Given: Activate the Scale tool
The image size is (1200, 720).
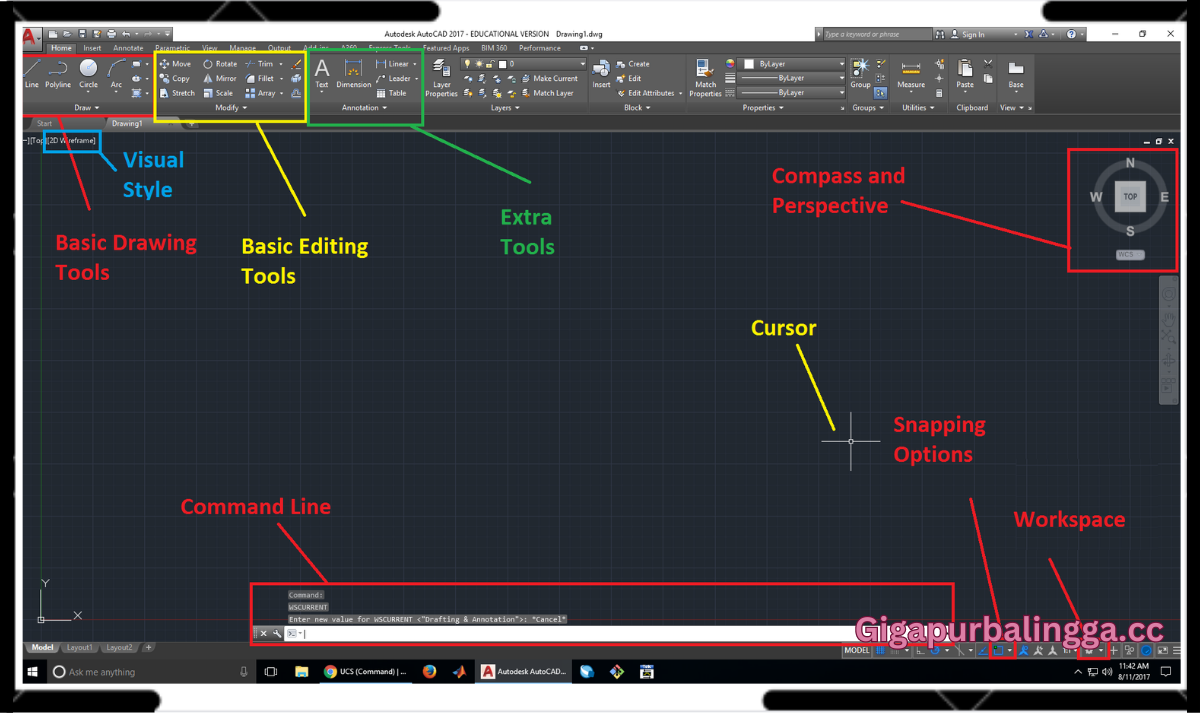Looking at the screenshot, I should 218,93.
